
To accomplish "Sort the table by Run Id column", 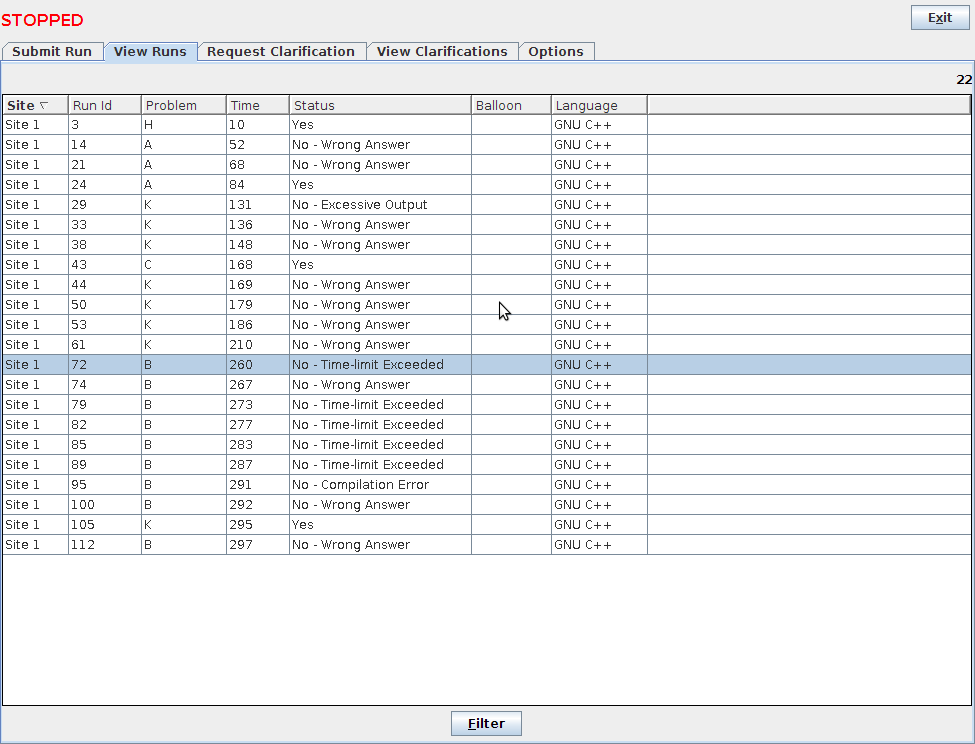I will [x=104, y=105].
